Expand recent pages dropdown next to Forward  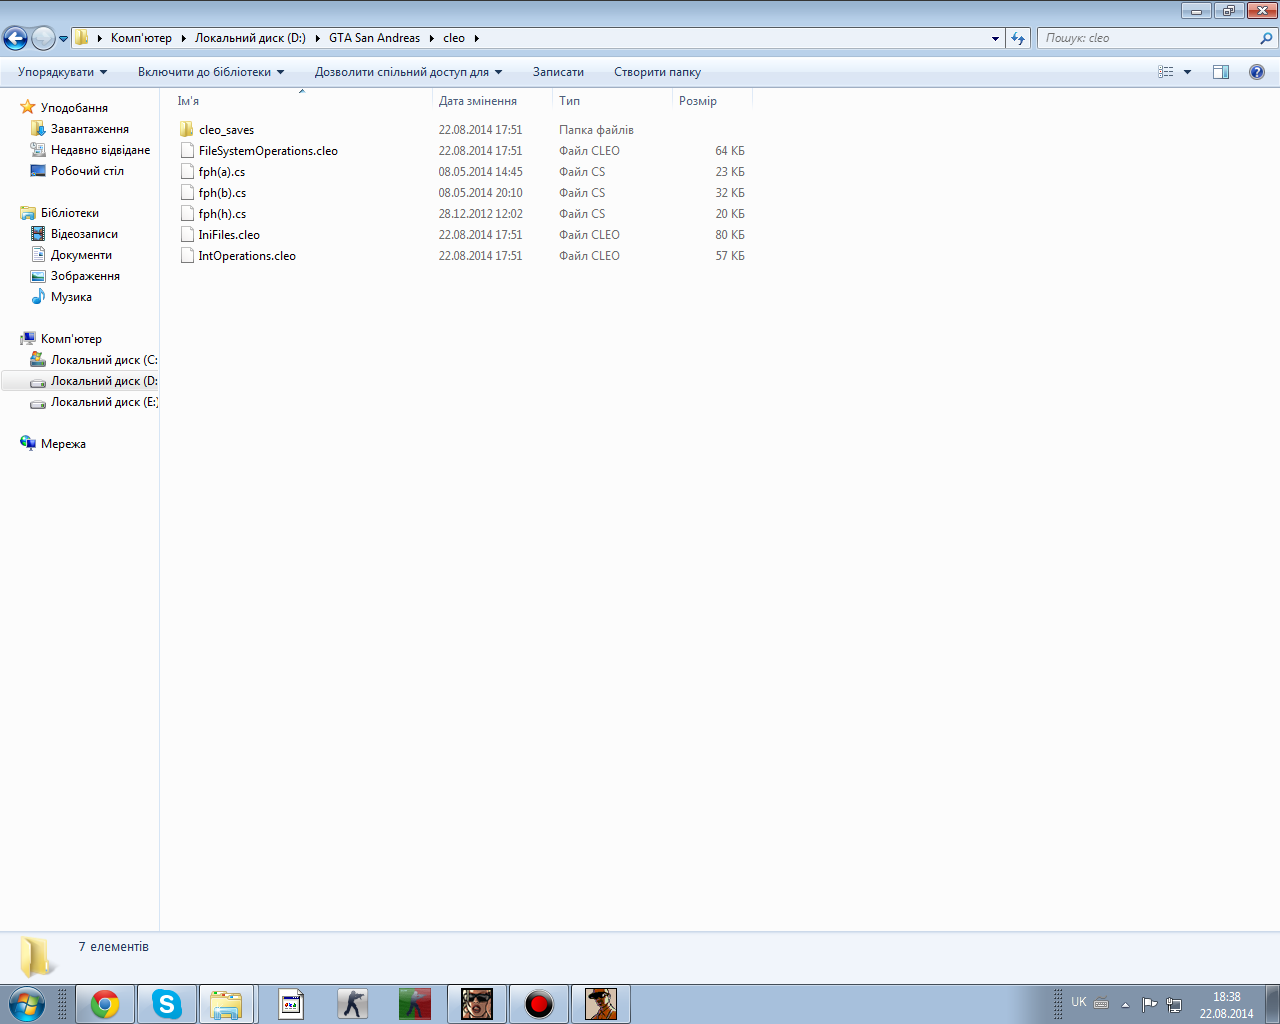click(64, 39)
